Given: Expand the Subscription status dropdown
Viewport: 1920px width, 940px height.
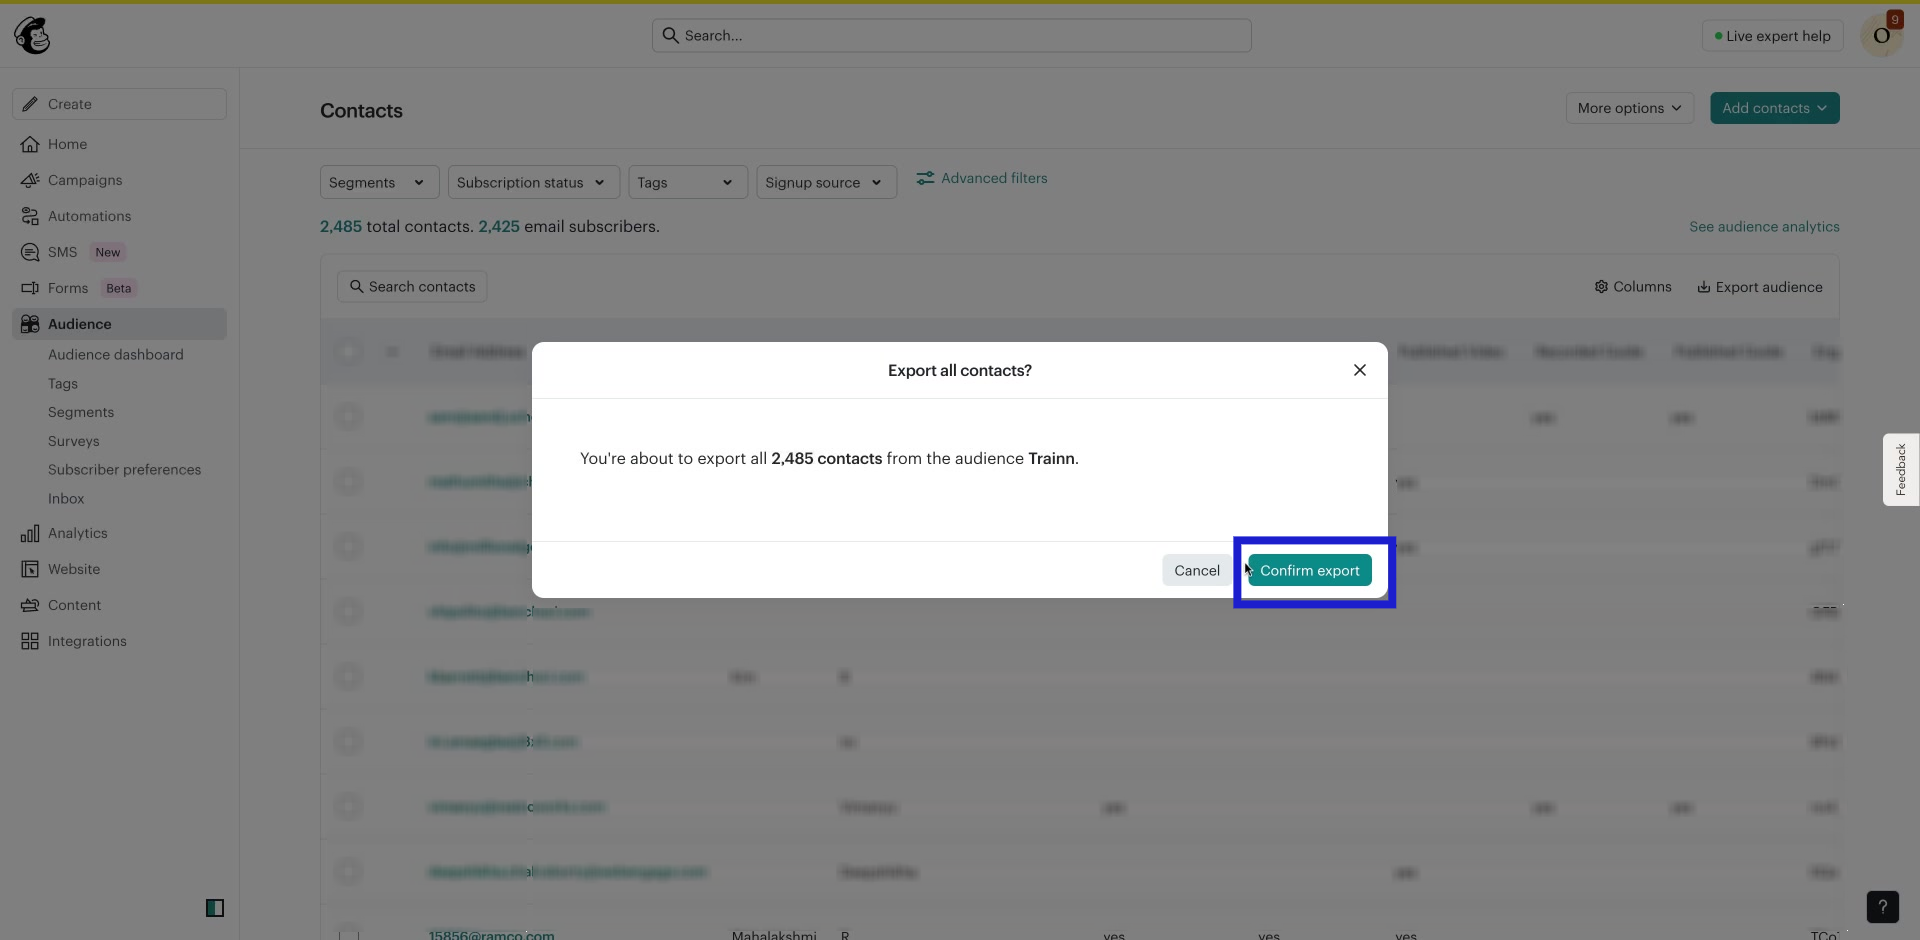Looking at the screenshot, I should pos(532,182).
